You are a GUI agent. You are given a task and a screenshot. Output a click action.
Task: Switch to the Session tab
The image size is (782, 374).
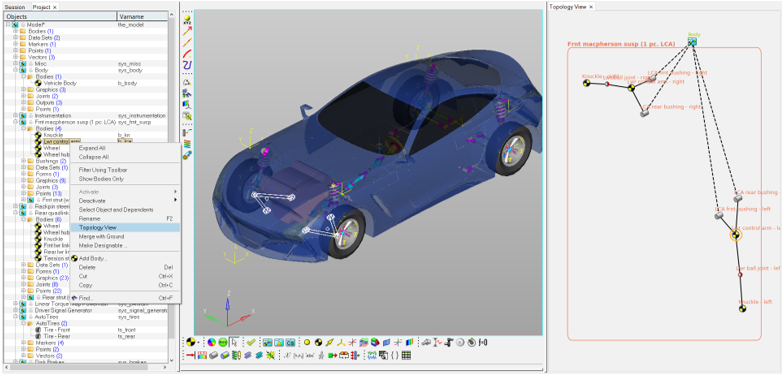14,7
